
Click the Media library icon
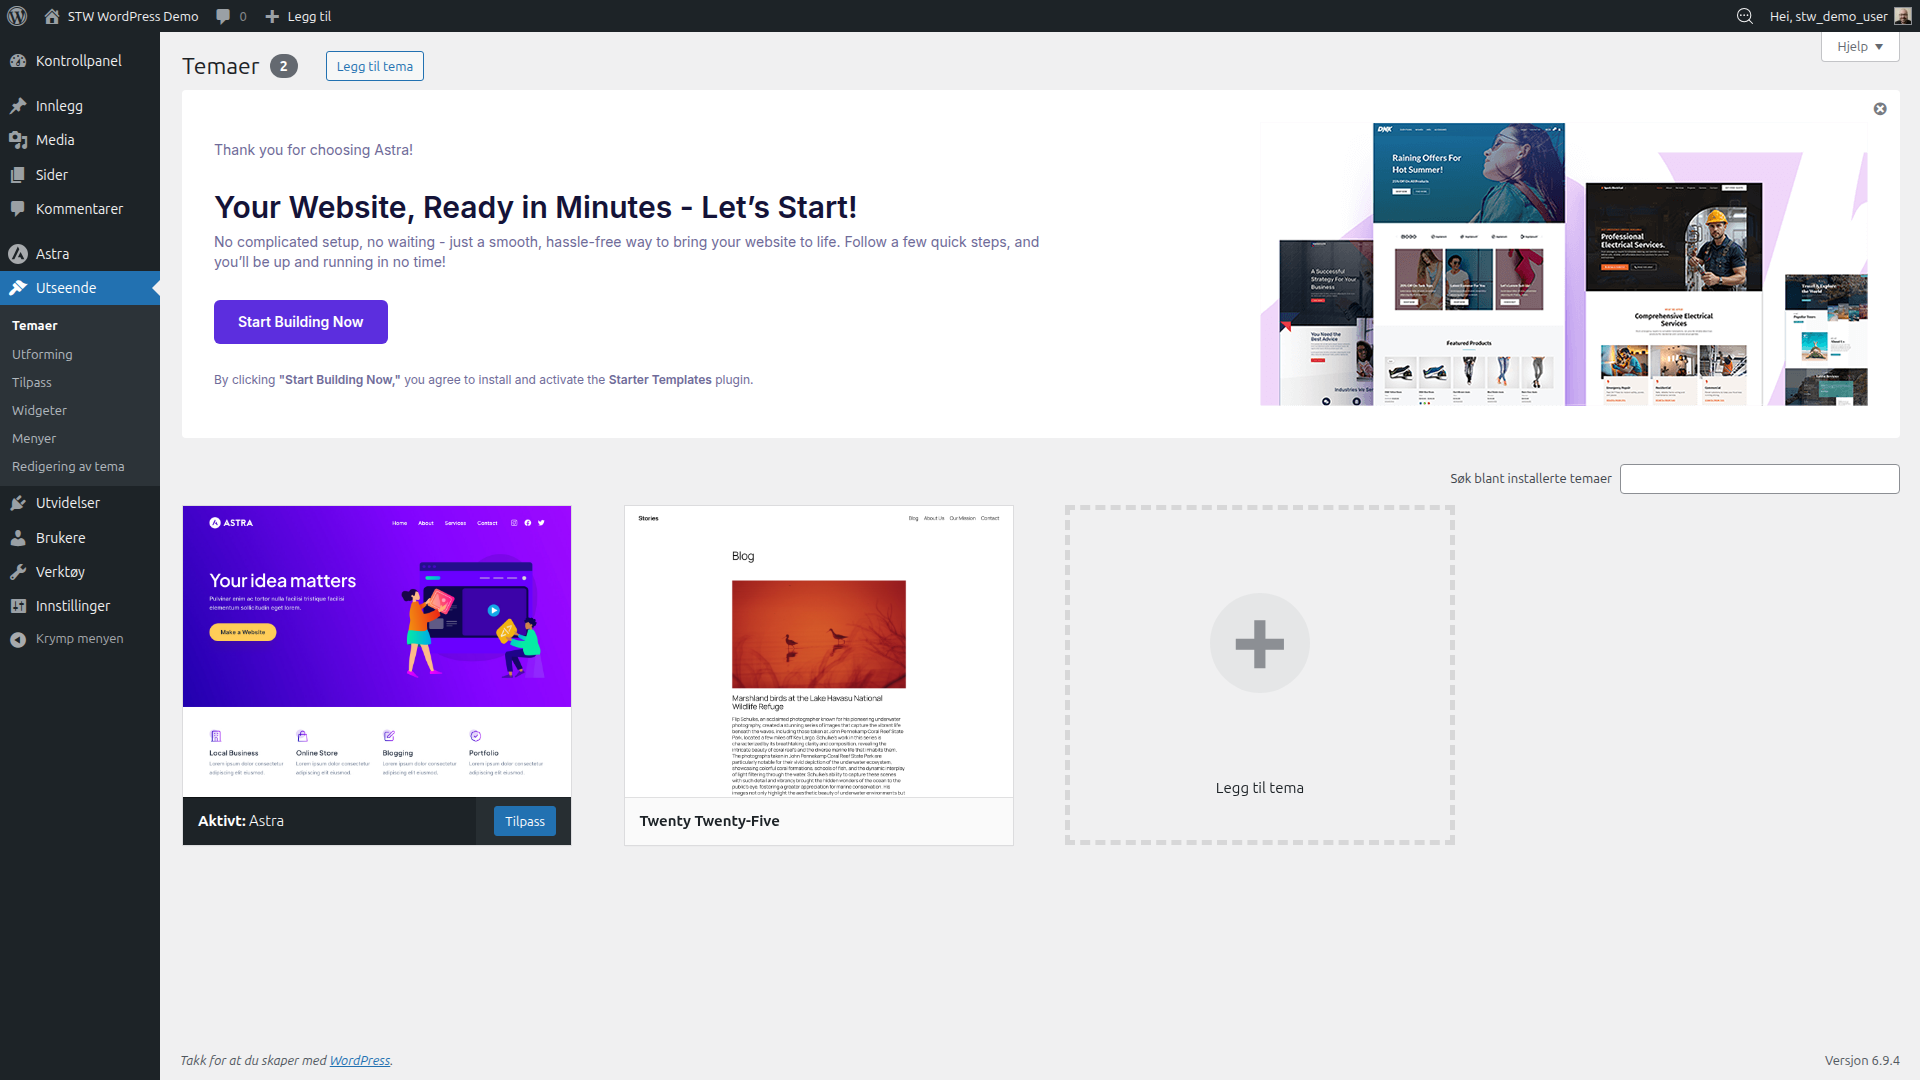point(18,140)
